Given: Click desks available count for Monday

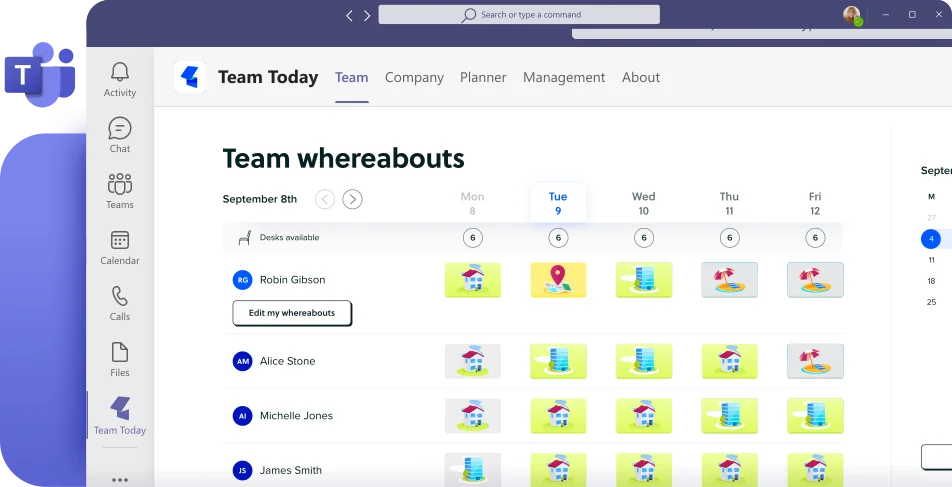Looking at the screenshot, I should coord(472,238).
